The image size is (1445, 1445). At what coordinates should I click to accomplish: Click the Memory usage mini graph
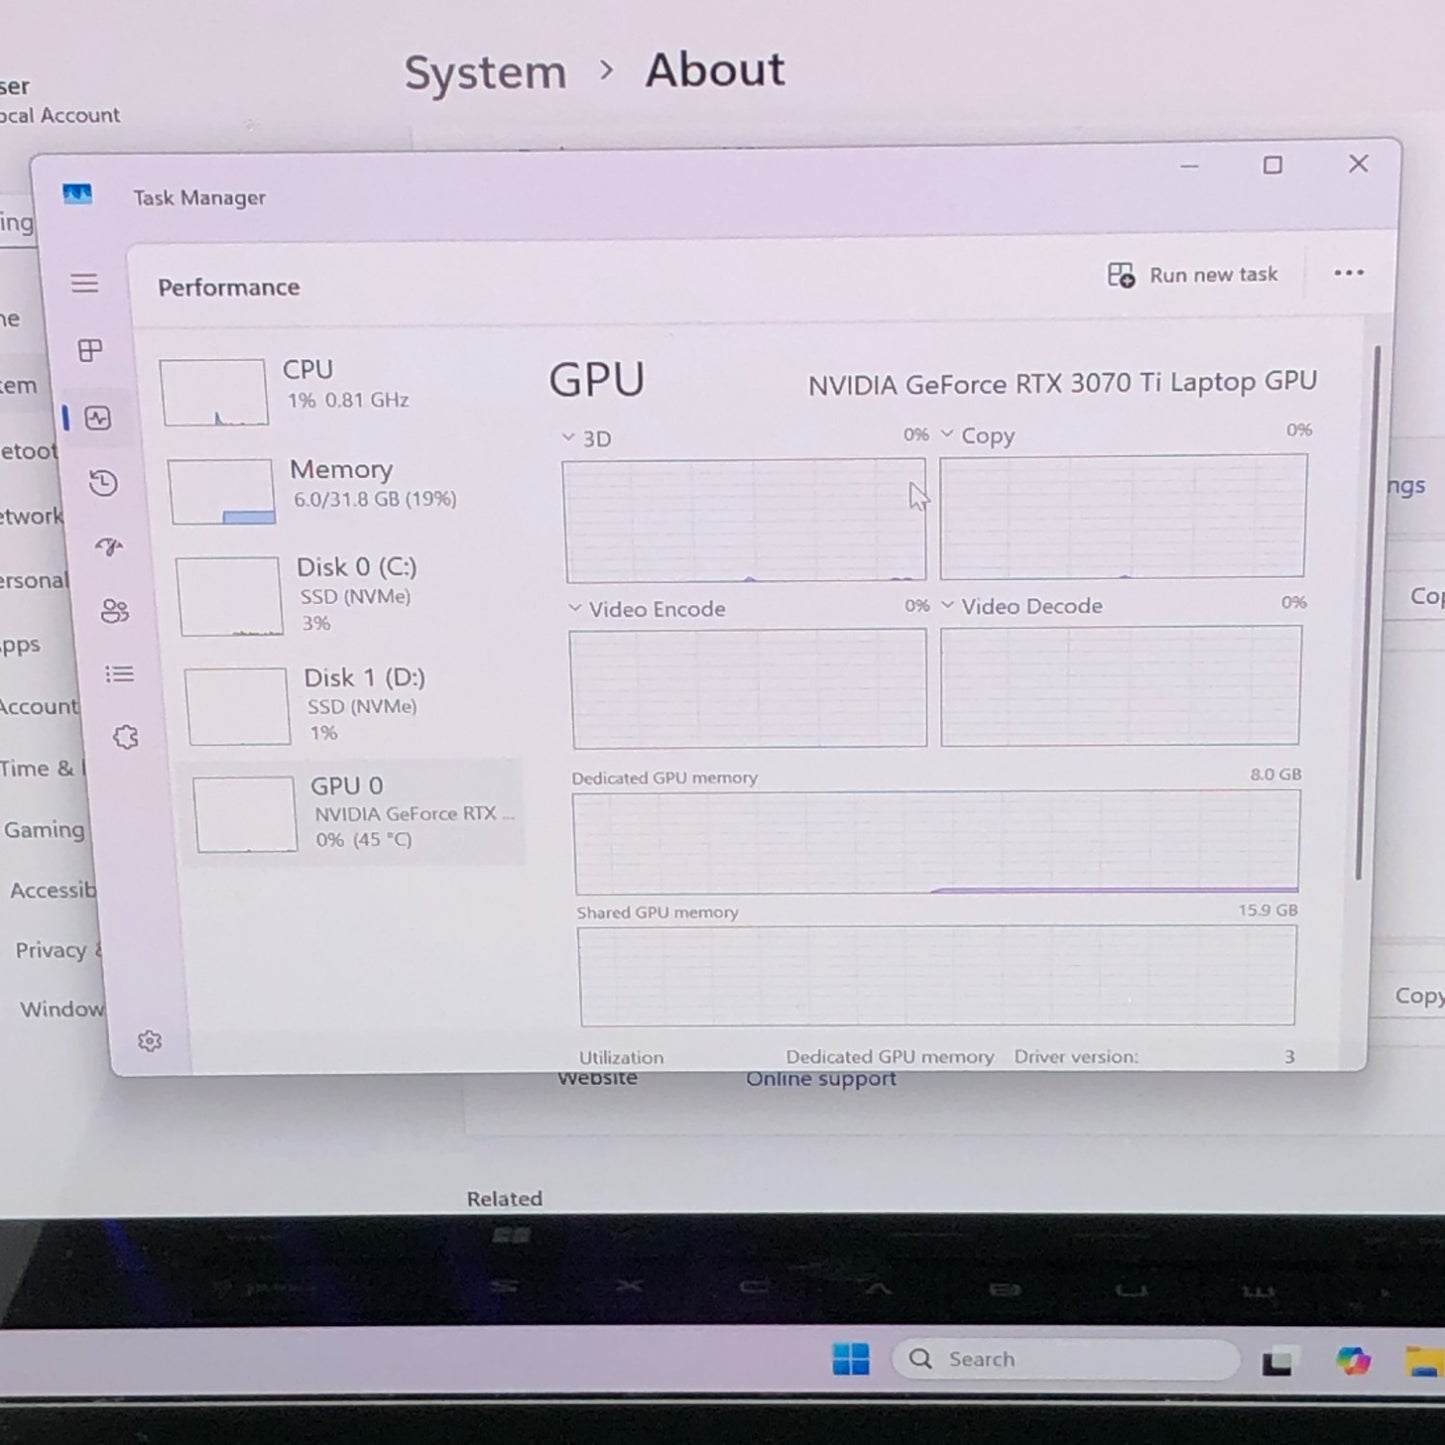tap(221, 491)
